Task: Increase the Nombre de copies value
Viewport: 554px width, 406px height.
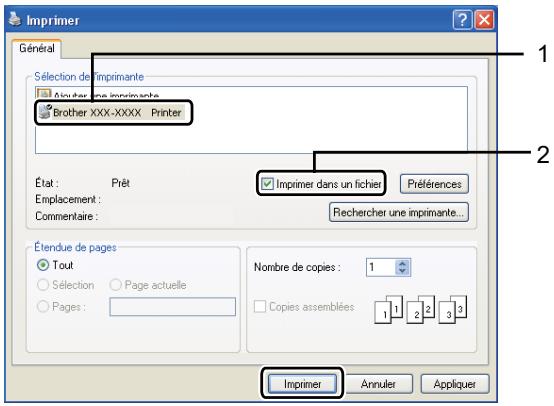Action: pos(402,264)
